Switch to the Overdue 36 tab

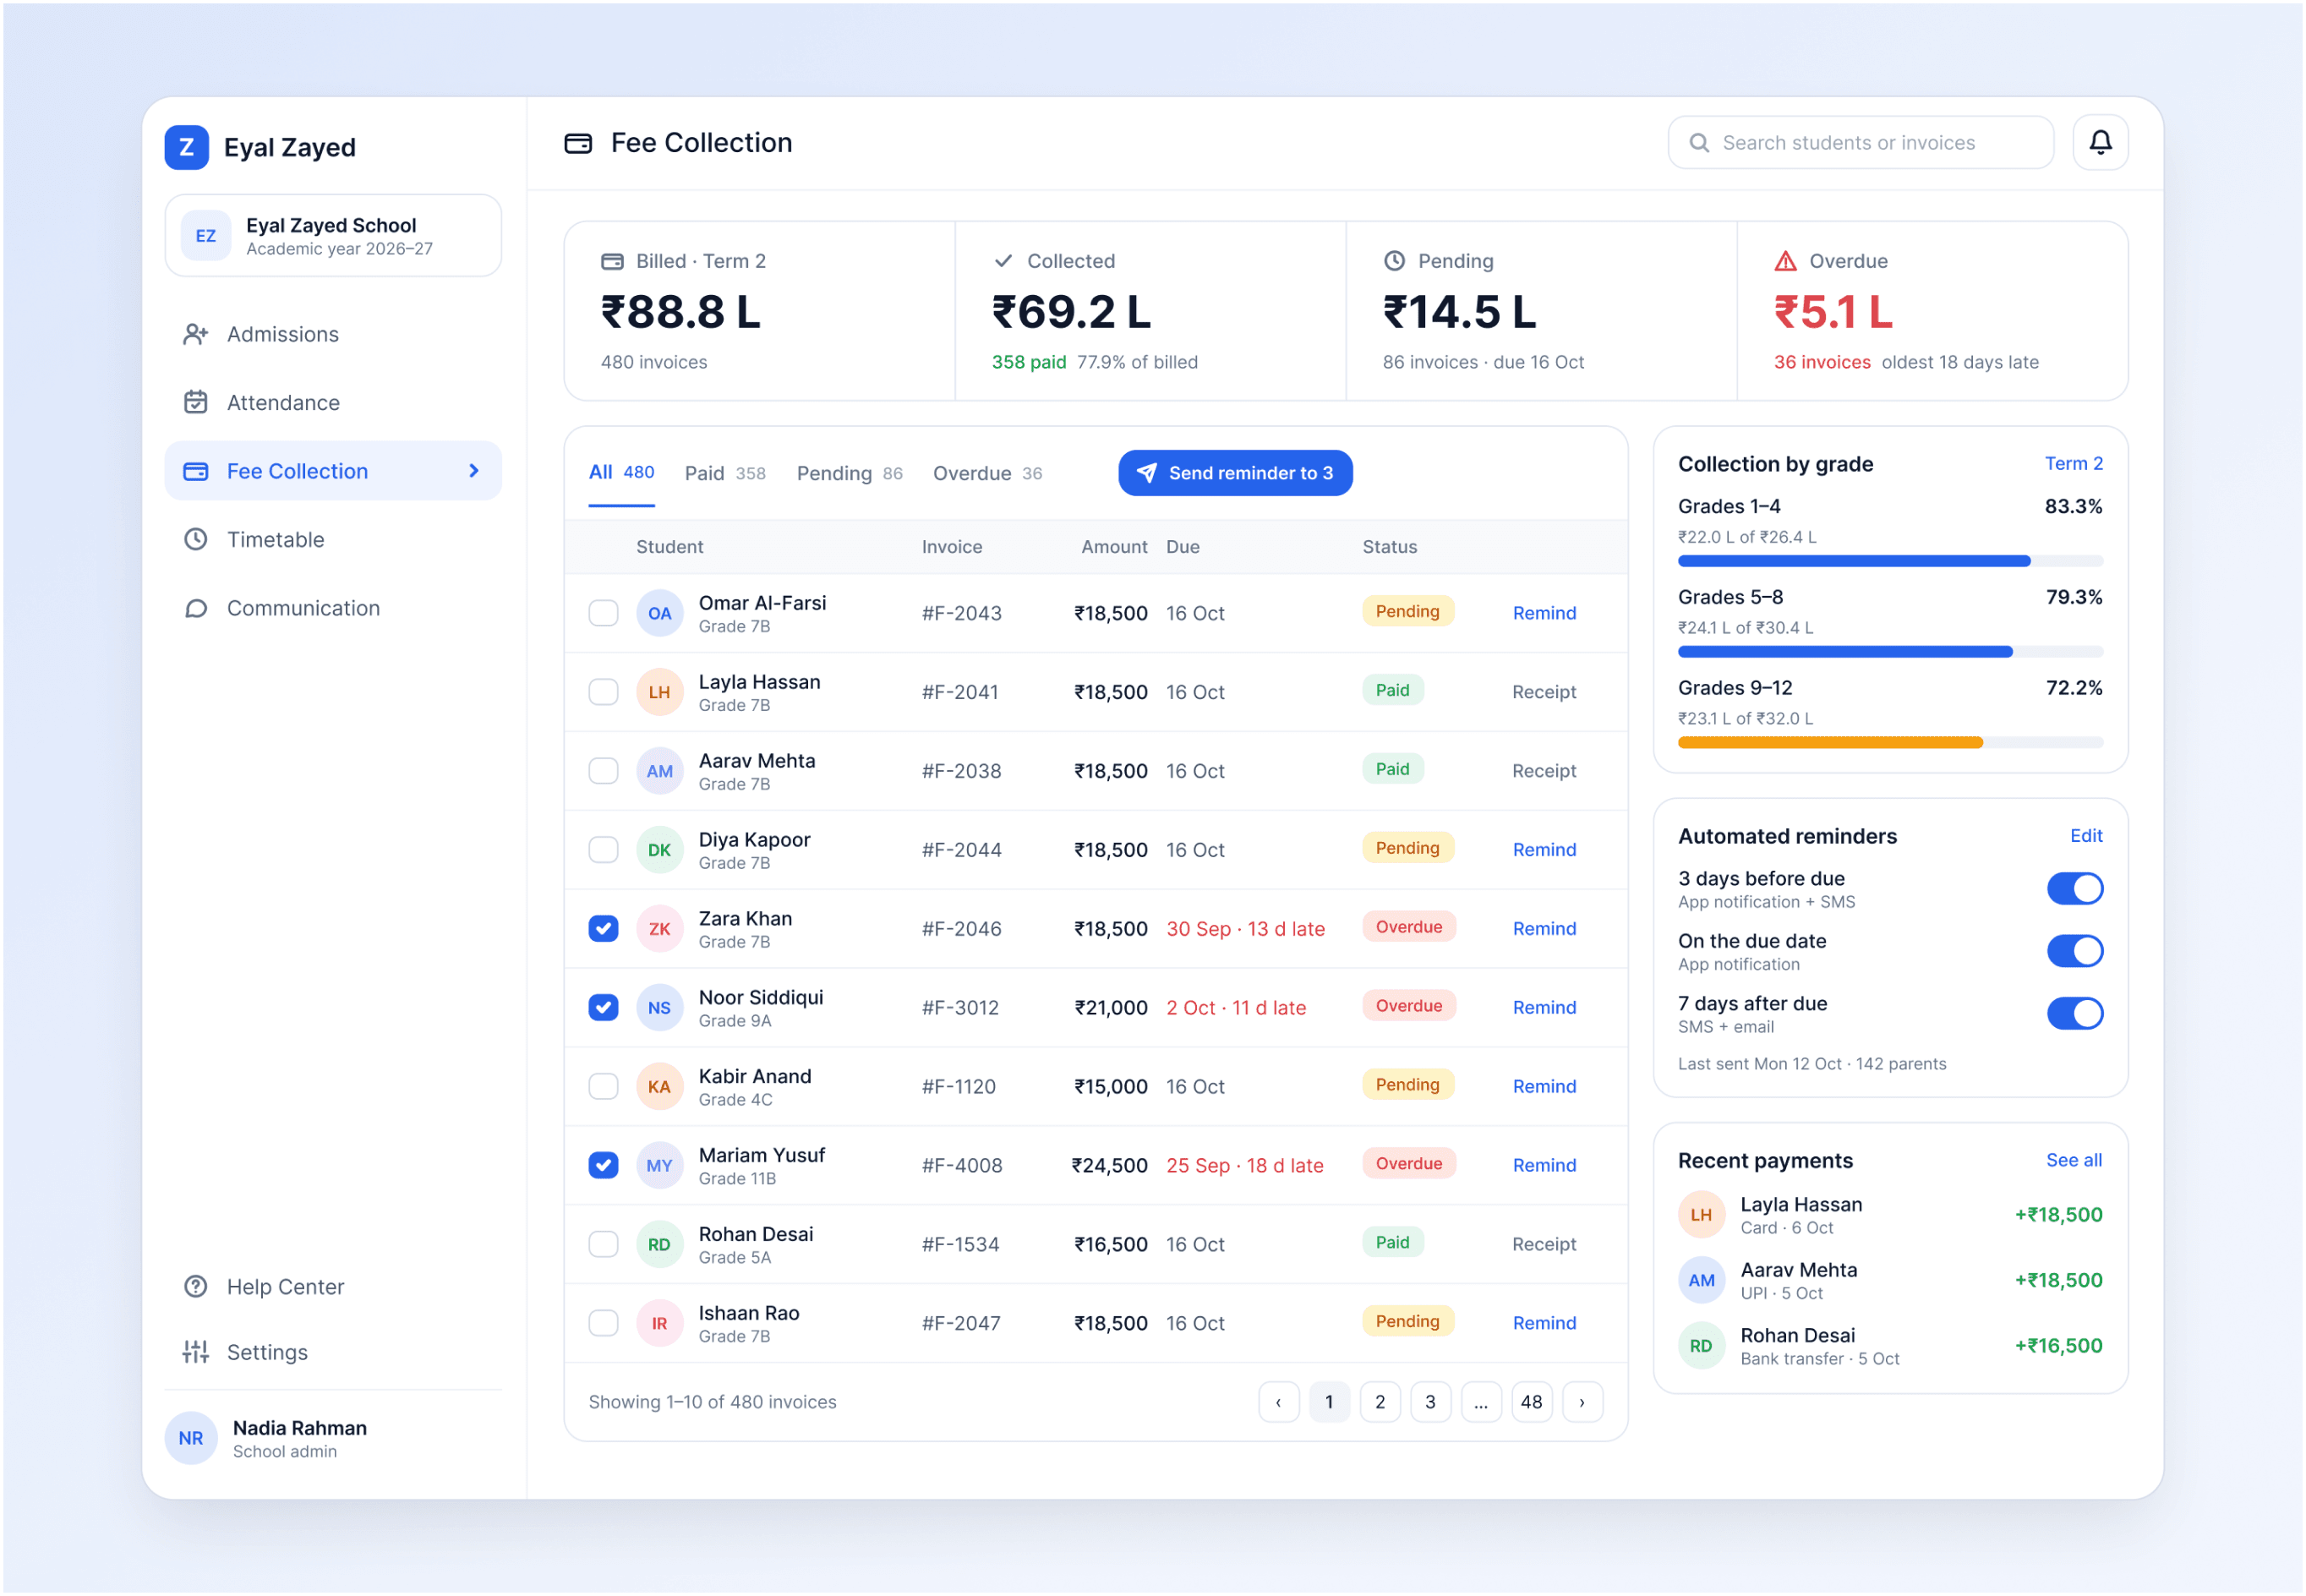click(987, 473)
